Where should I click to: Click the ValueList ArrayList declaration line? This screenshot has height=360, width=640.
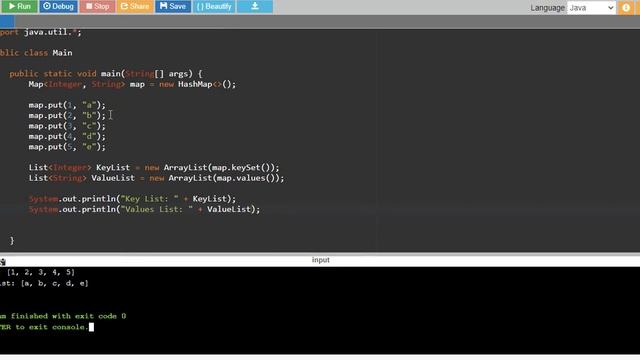pyautogui.click(x=156, y=178)
